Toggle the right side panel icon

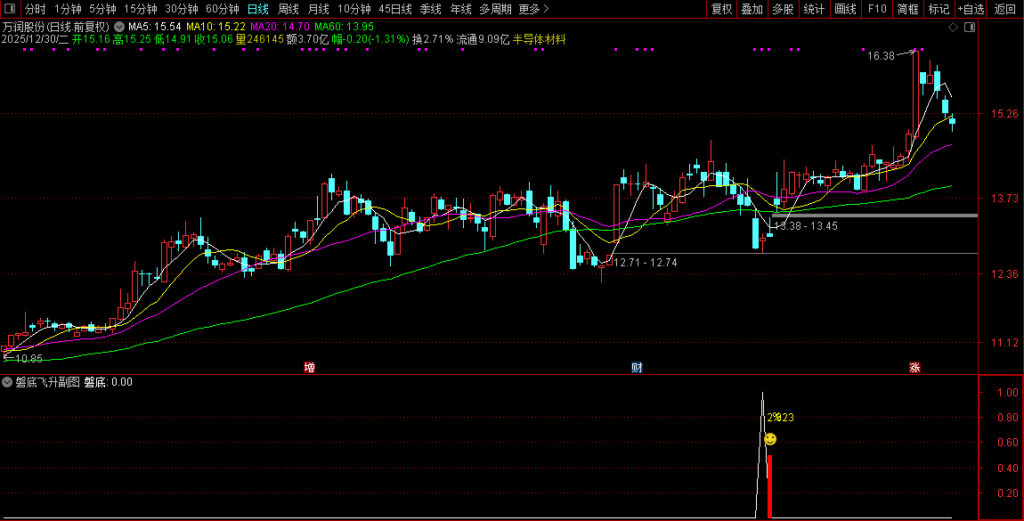pyautogui.click(x=971, y=26)
